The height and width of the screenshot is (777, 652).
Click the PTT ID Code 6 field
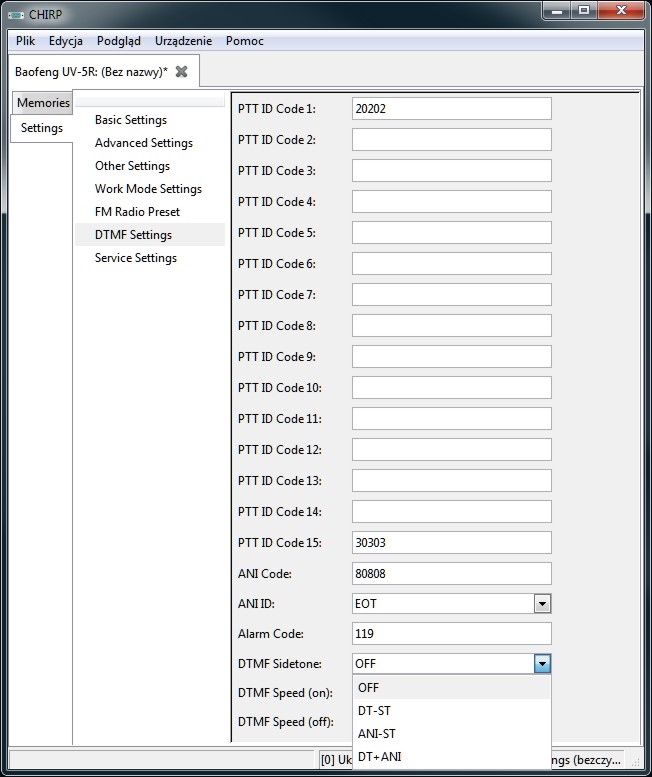click(451, 264)
